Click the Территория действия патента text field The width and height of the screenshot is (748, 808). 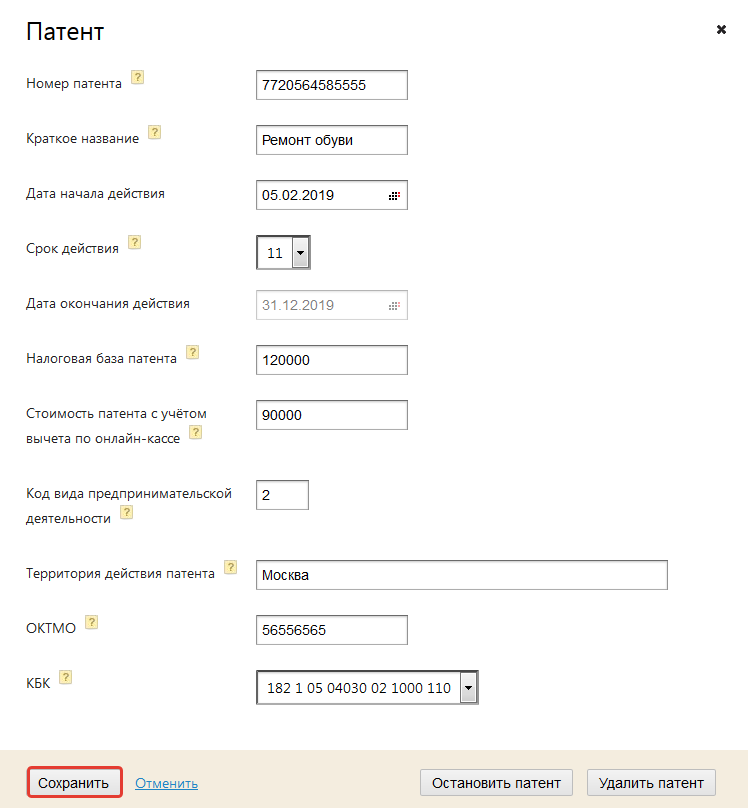coord(461,575)
